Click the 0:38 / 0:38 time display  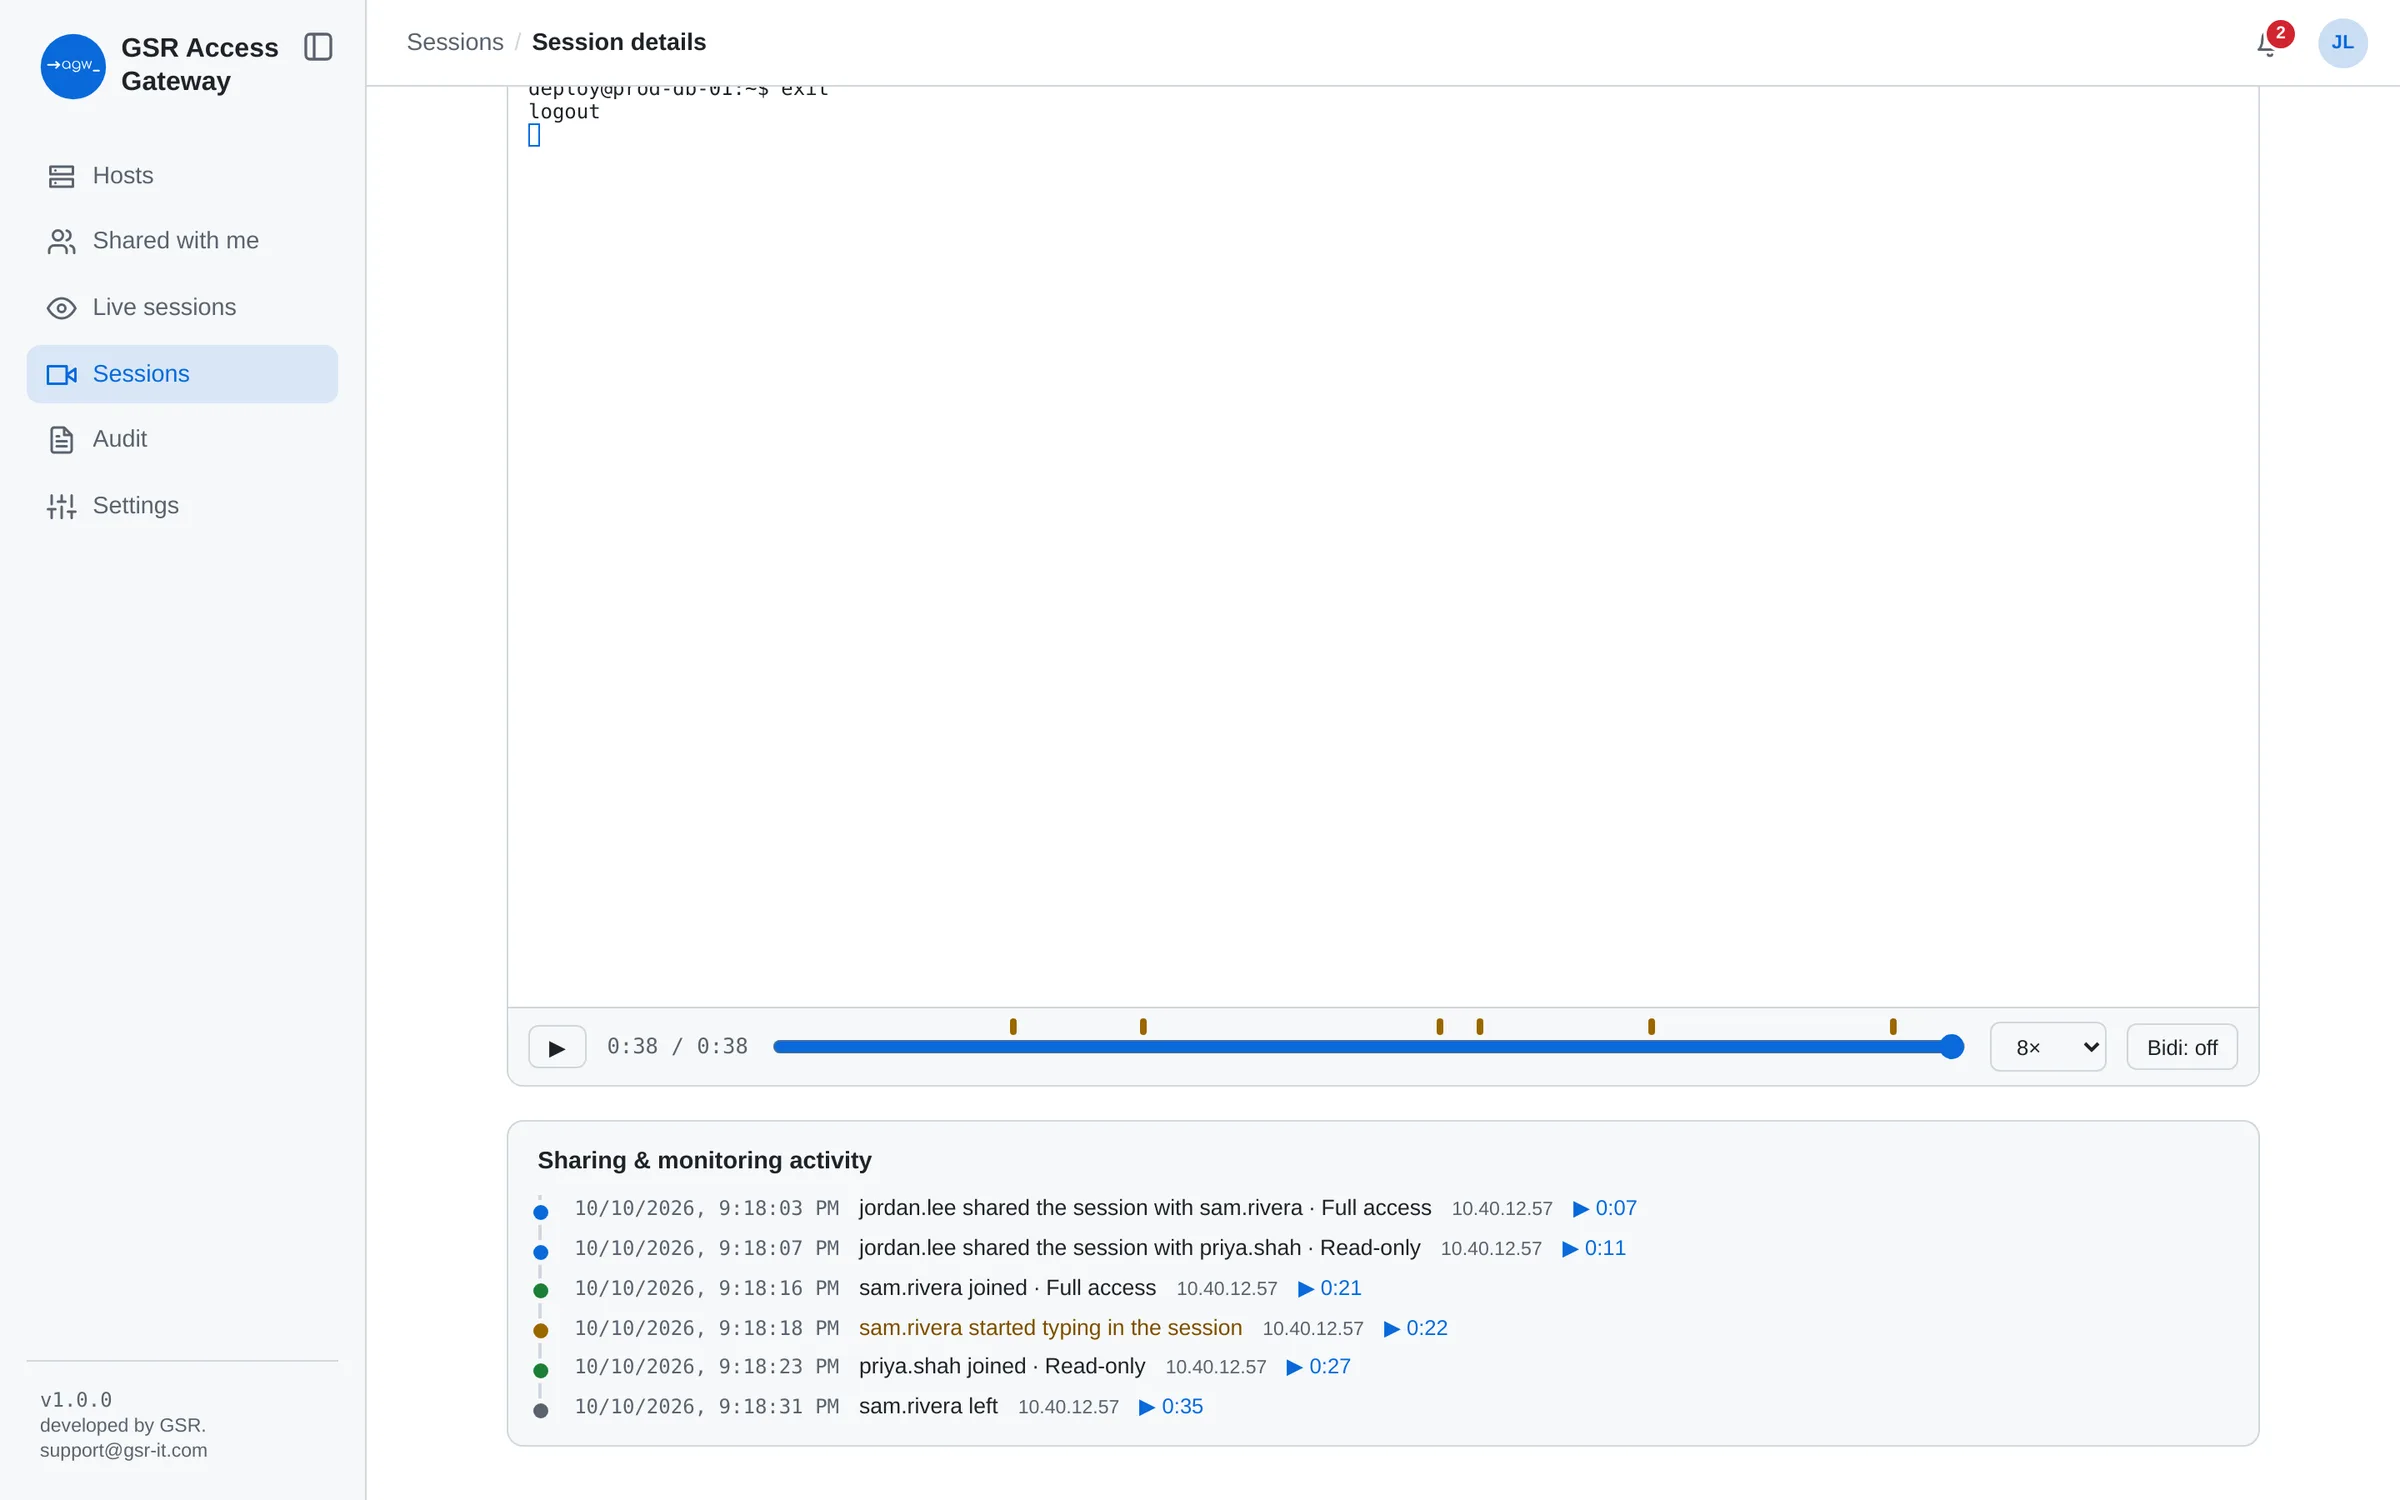coord(678,1047)
